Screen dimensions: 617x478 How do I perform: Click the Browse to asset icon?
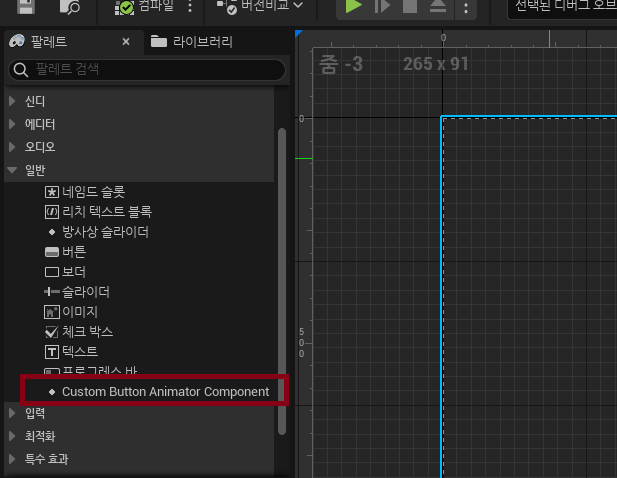pos(70,7)
